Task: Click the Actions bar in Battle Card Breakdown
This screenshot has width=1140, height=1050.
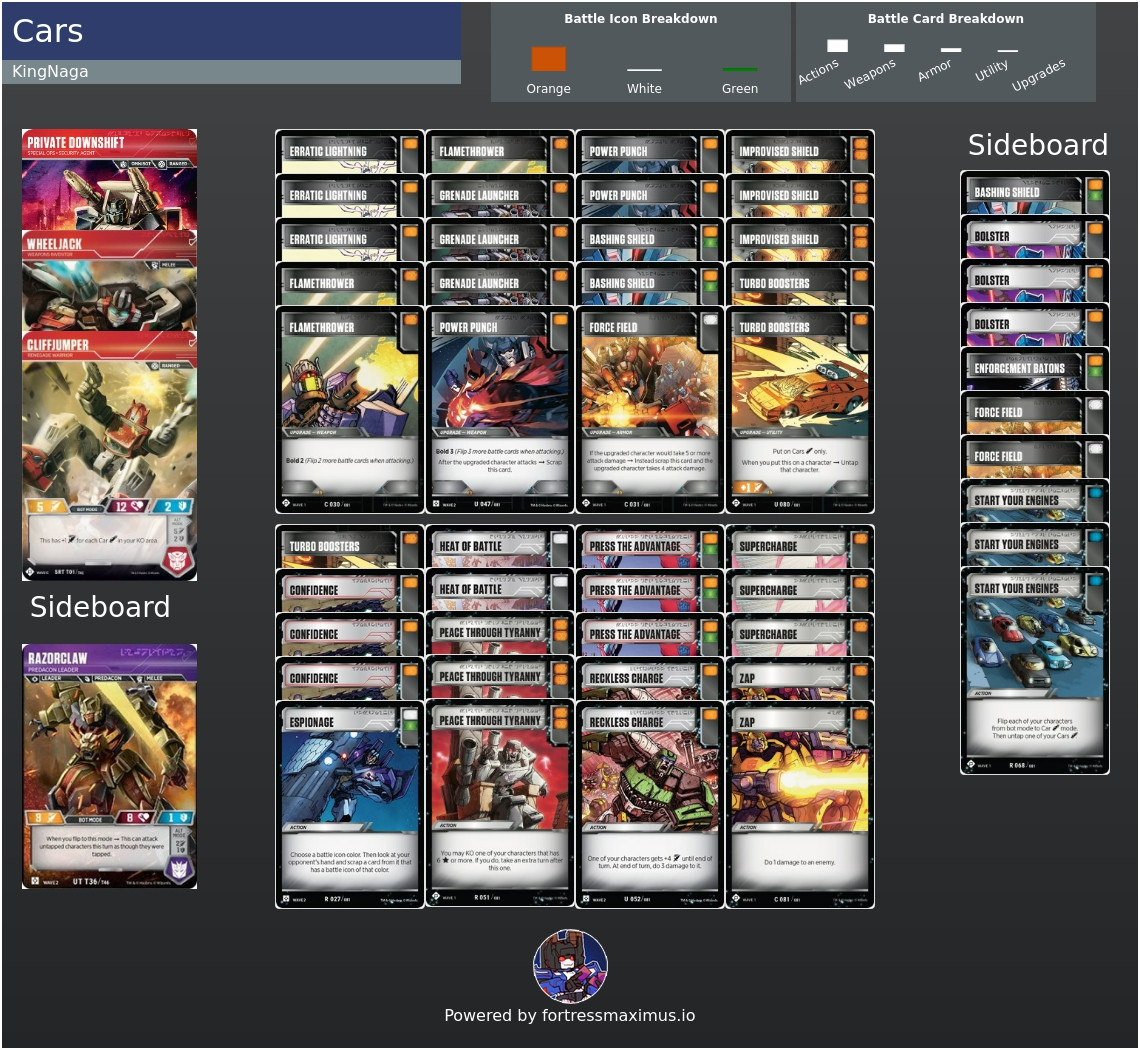Action: (x=838, y=46)
